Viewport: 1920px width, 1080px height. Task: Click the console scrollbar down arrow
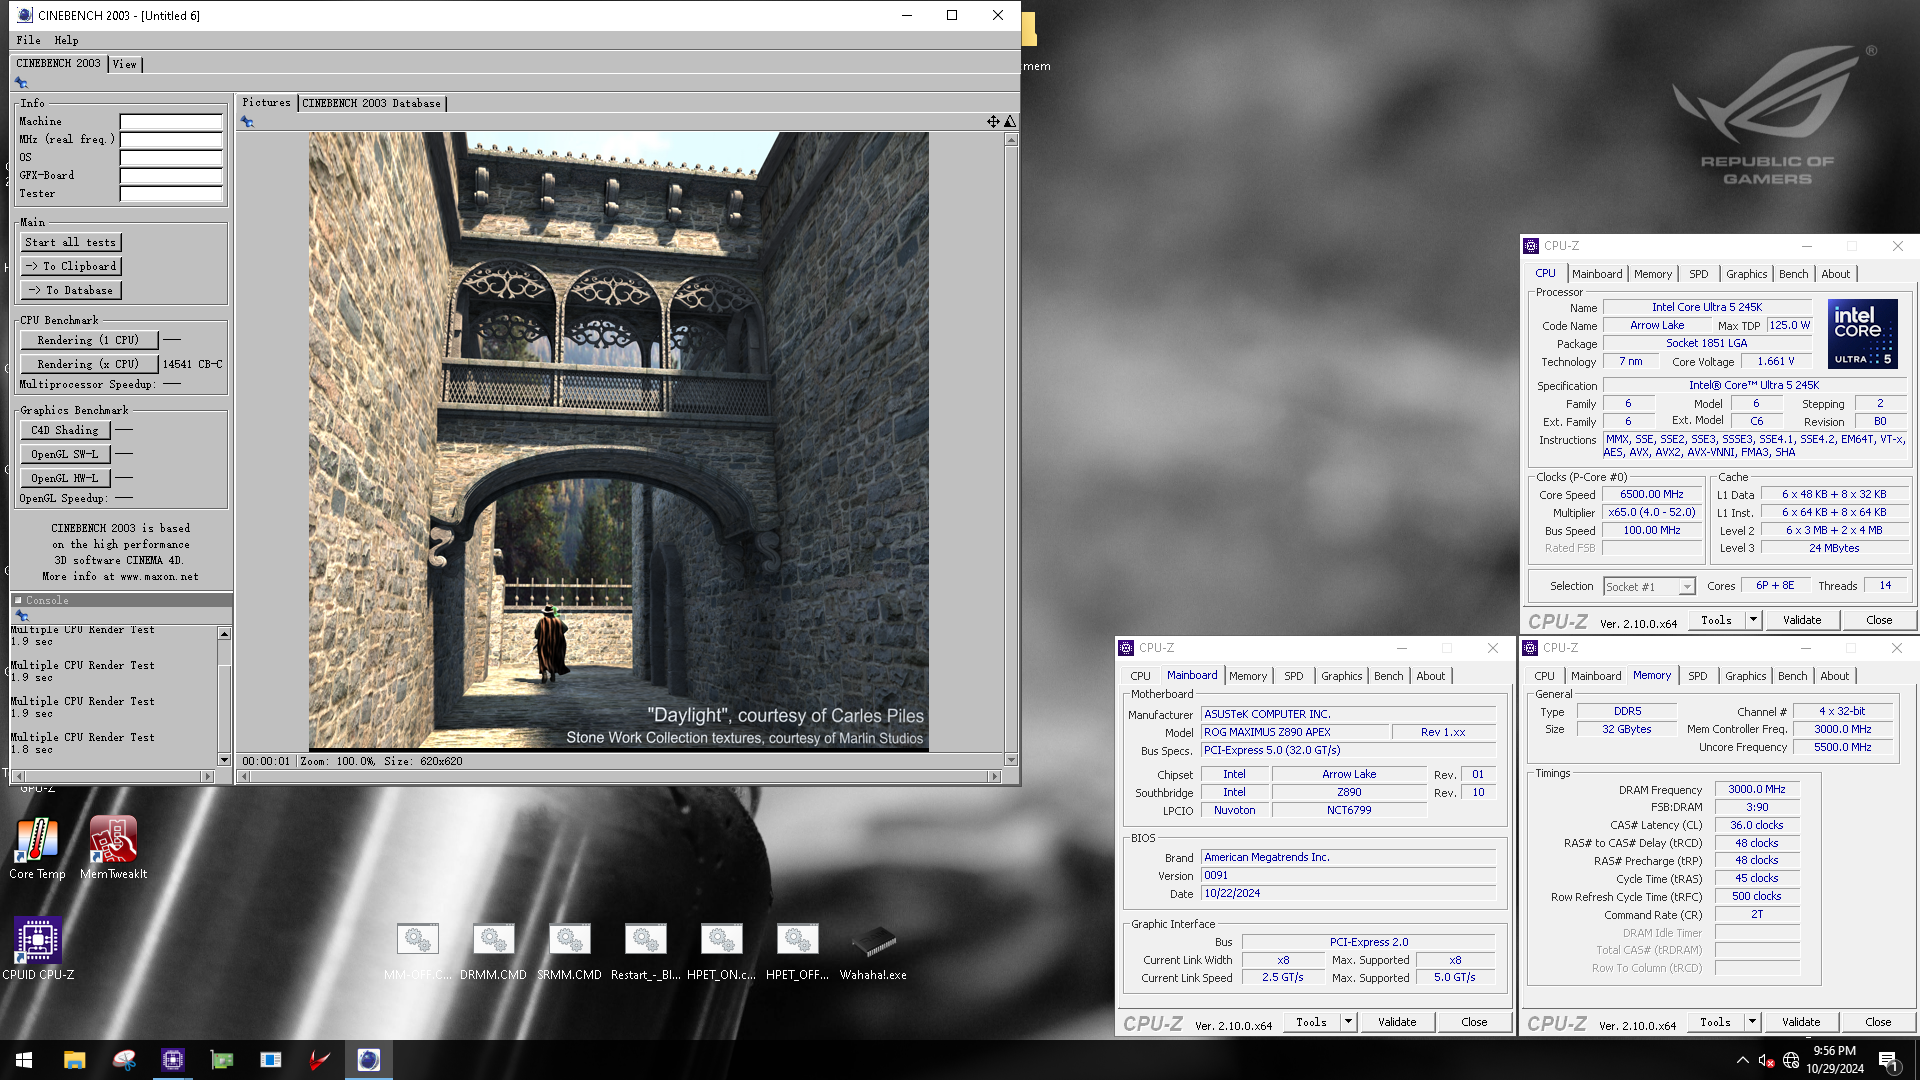click(x=224, y=760)
